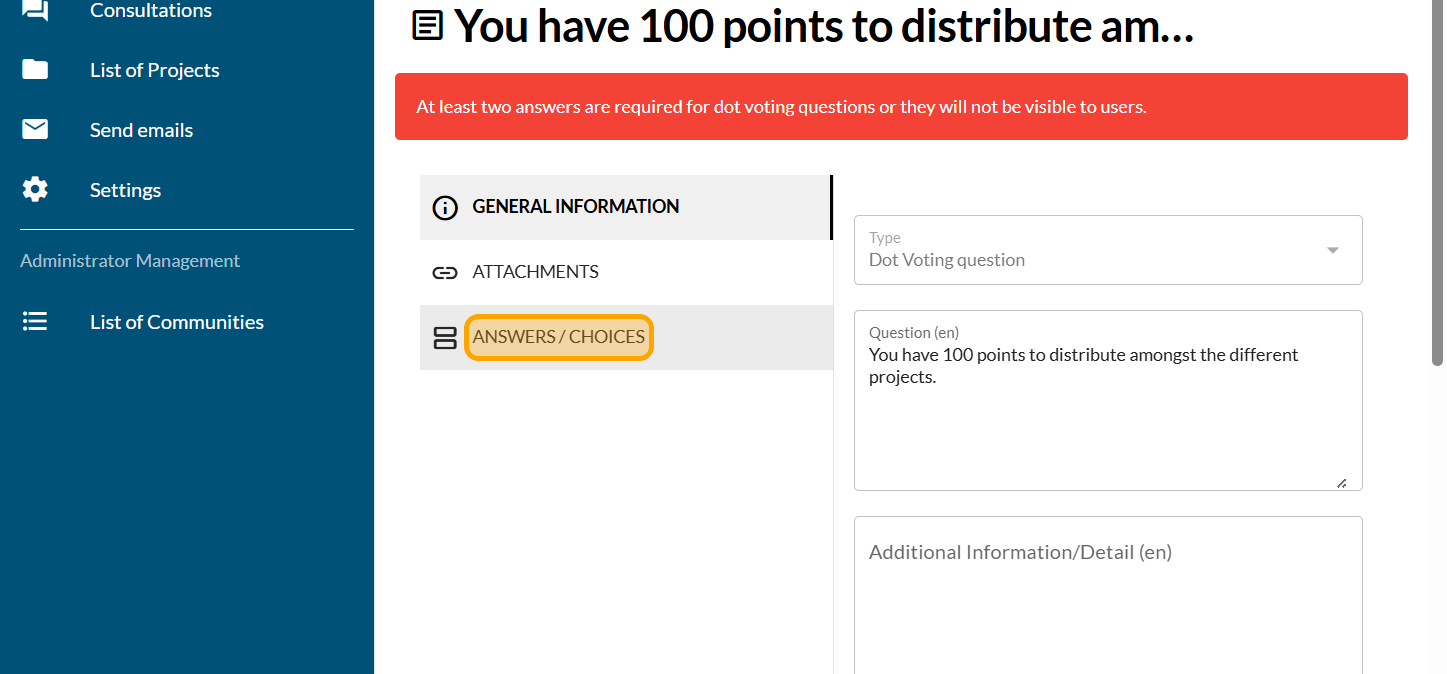Click the envelope icon for Send emails
The image size is (1447, 674).
pyautogui.click(x=35, y=130)
